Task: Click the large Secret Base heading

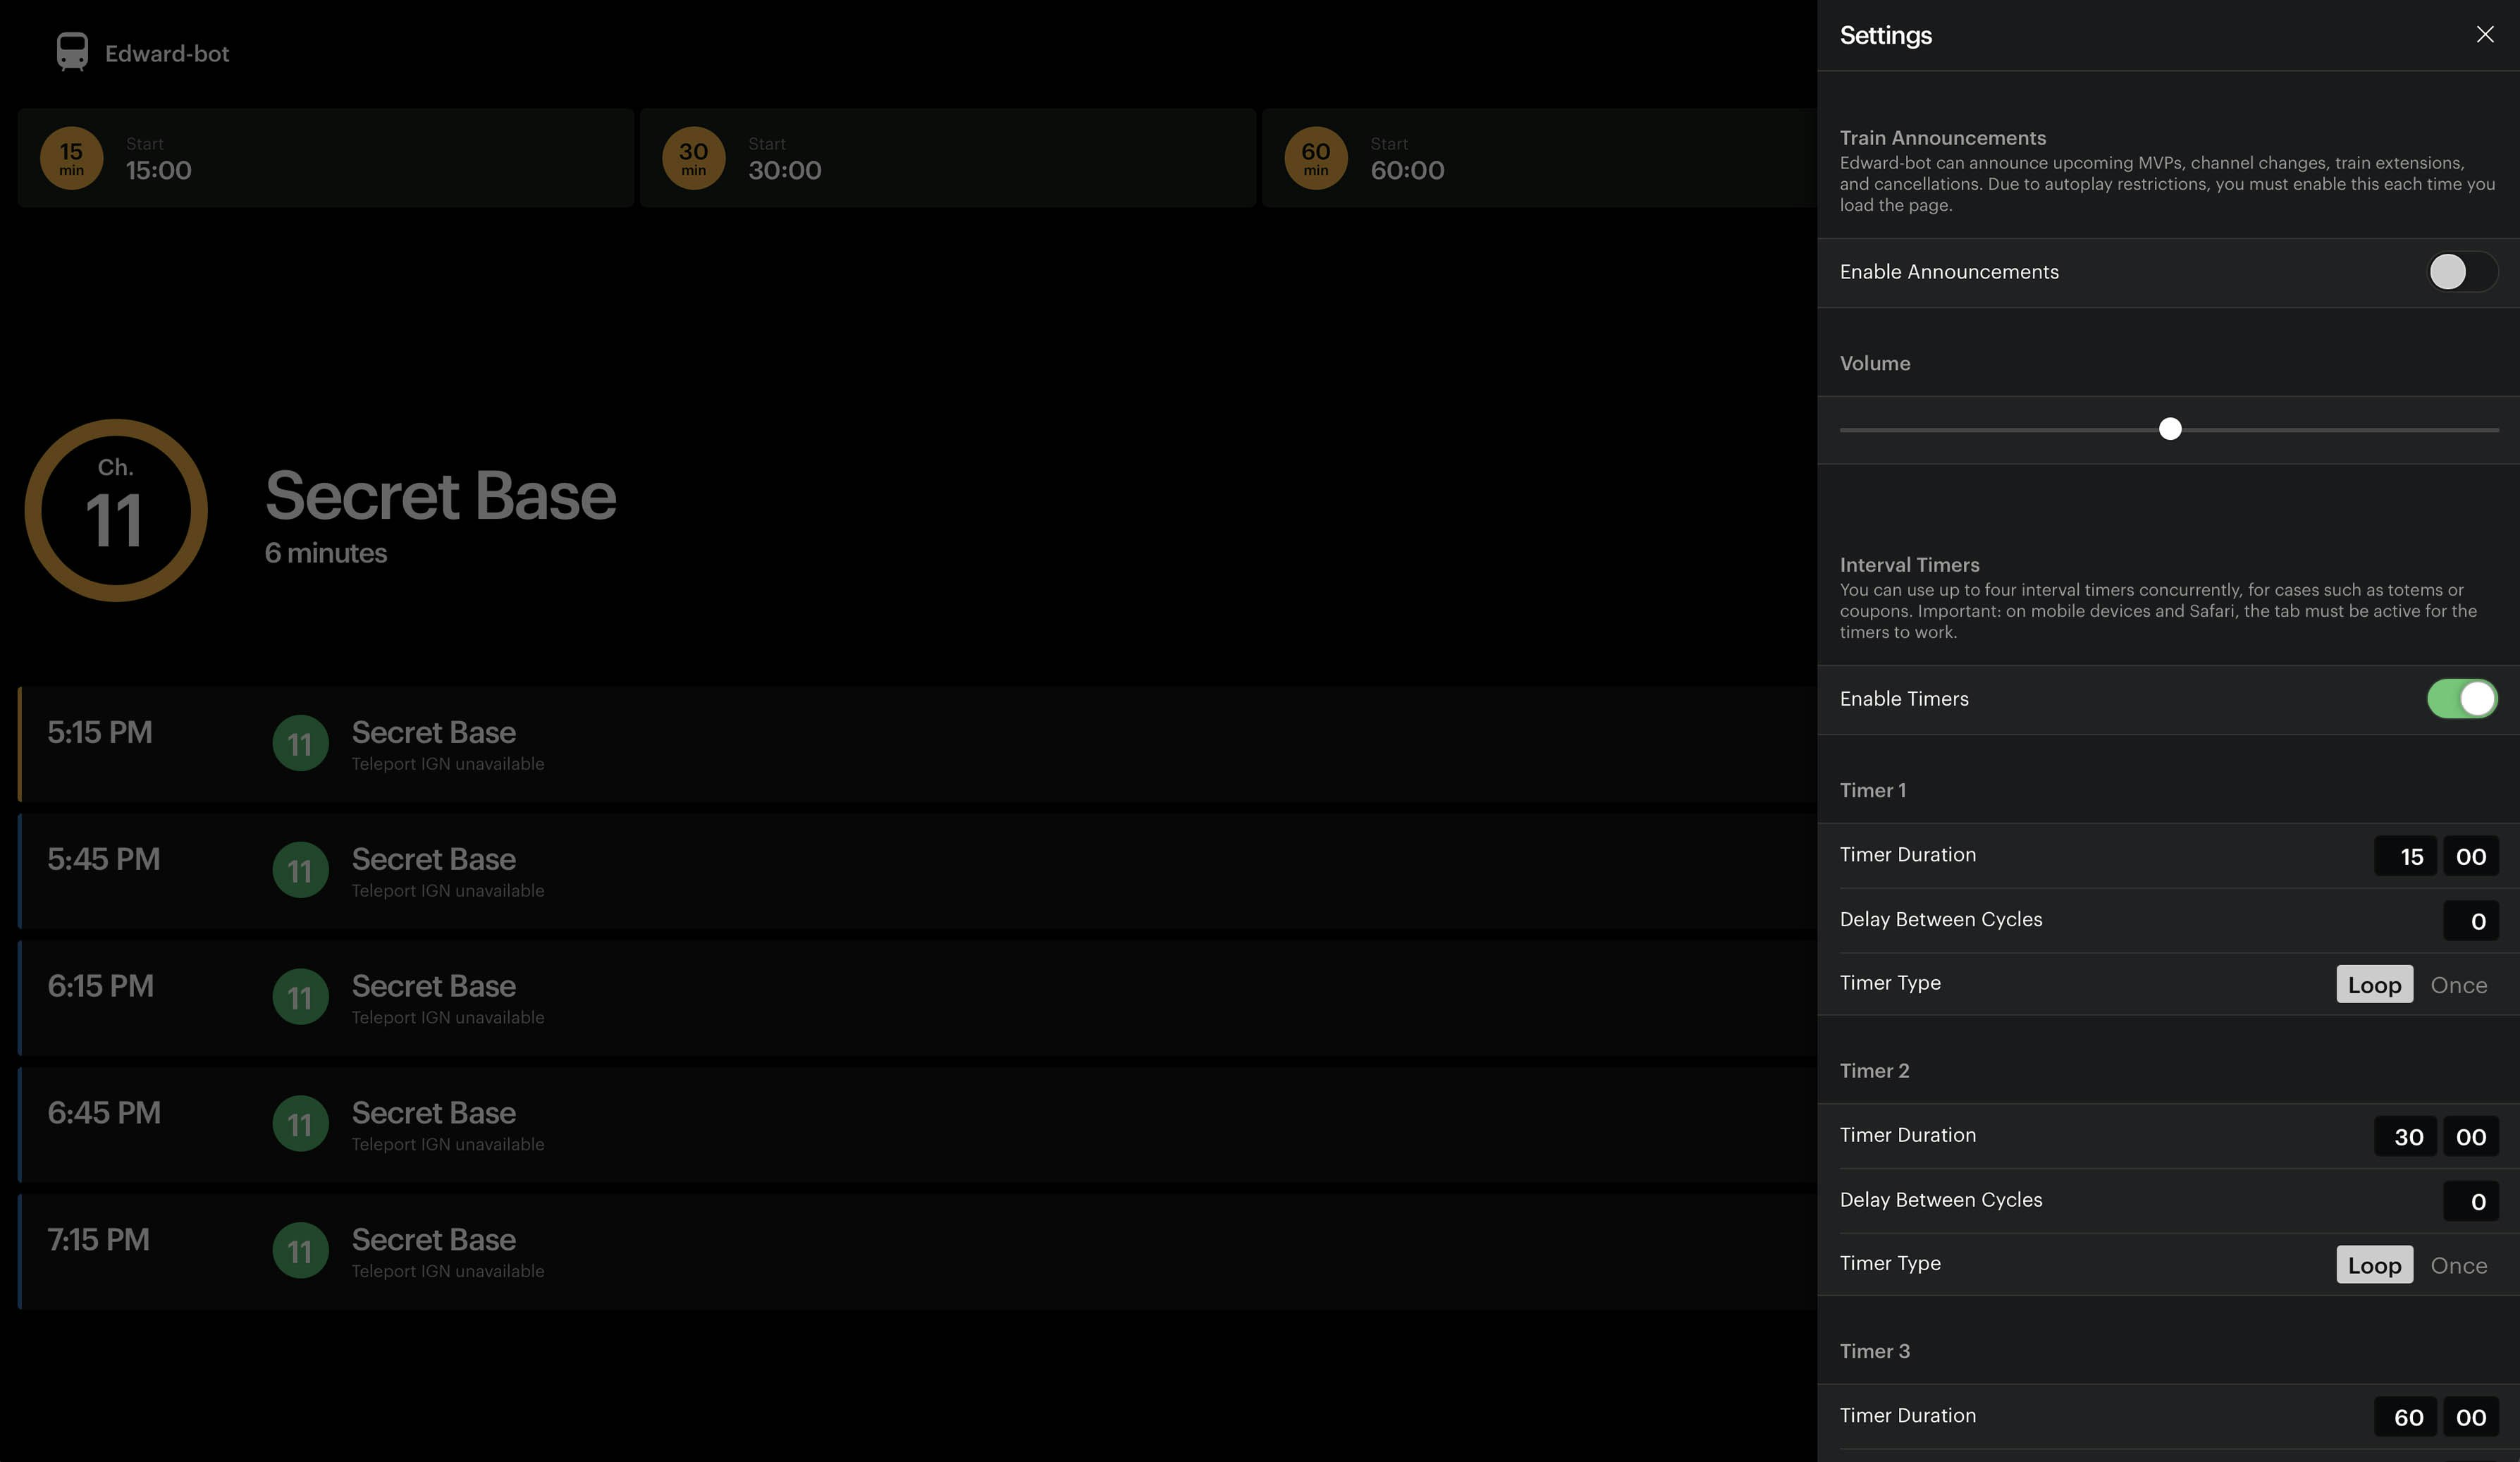Action: click(x=440, y=496)
